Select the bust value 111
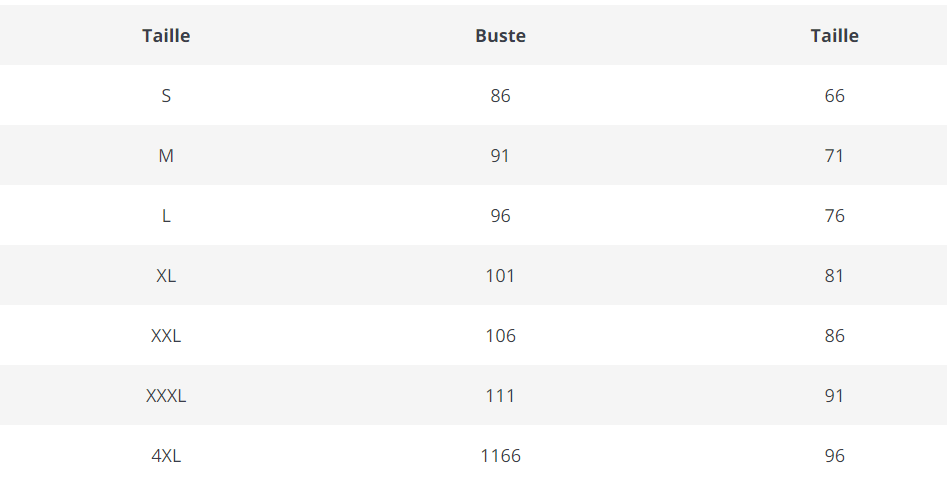Viewport: 947px width, 495px height. point(500,396)
